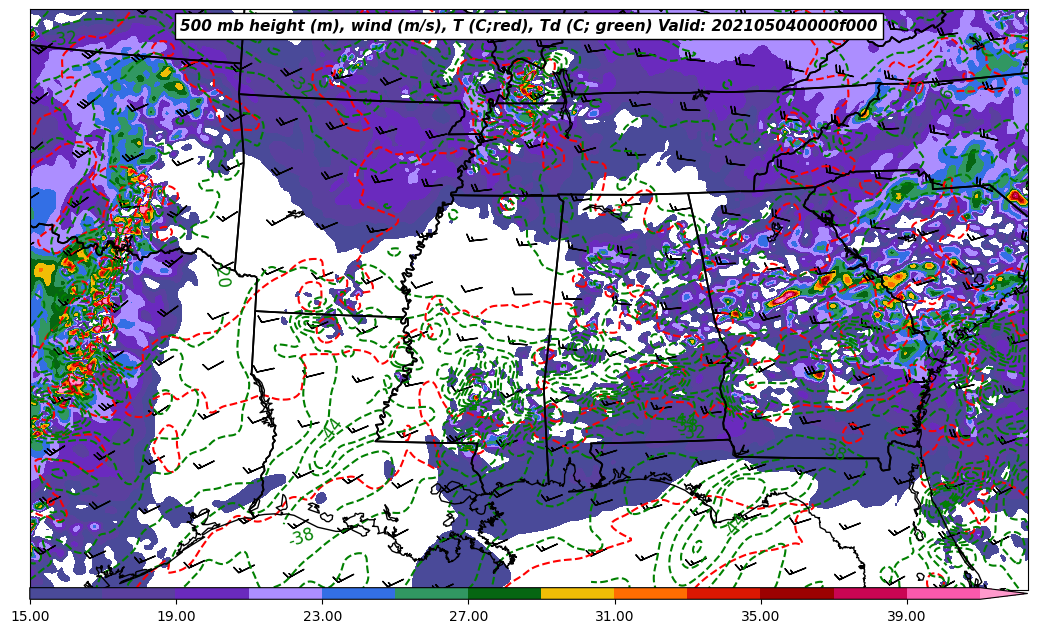Click the colorbar label 19.00
Image resolution: width=1037 pixels, height=633 pixels.
176,616
